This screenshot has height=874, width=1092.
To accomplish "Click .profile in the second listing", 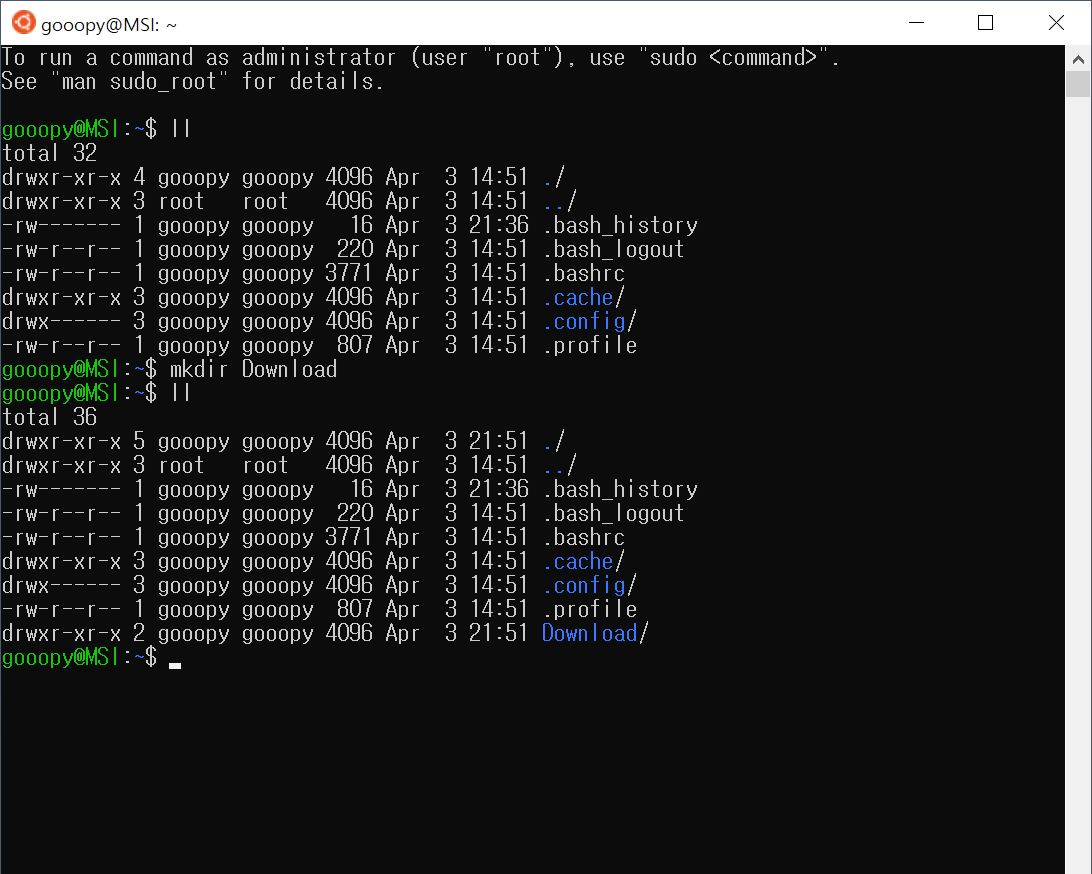I will [591, 609].
